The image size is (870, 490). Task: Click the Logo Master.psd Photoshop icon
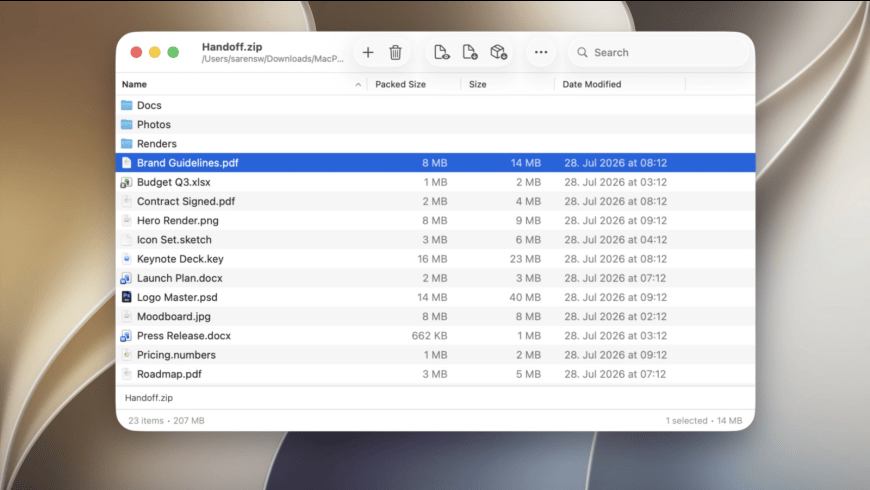point(127,297)
